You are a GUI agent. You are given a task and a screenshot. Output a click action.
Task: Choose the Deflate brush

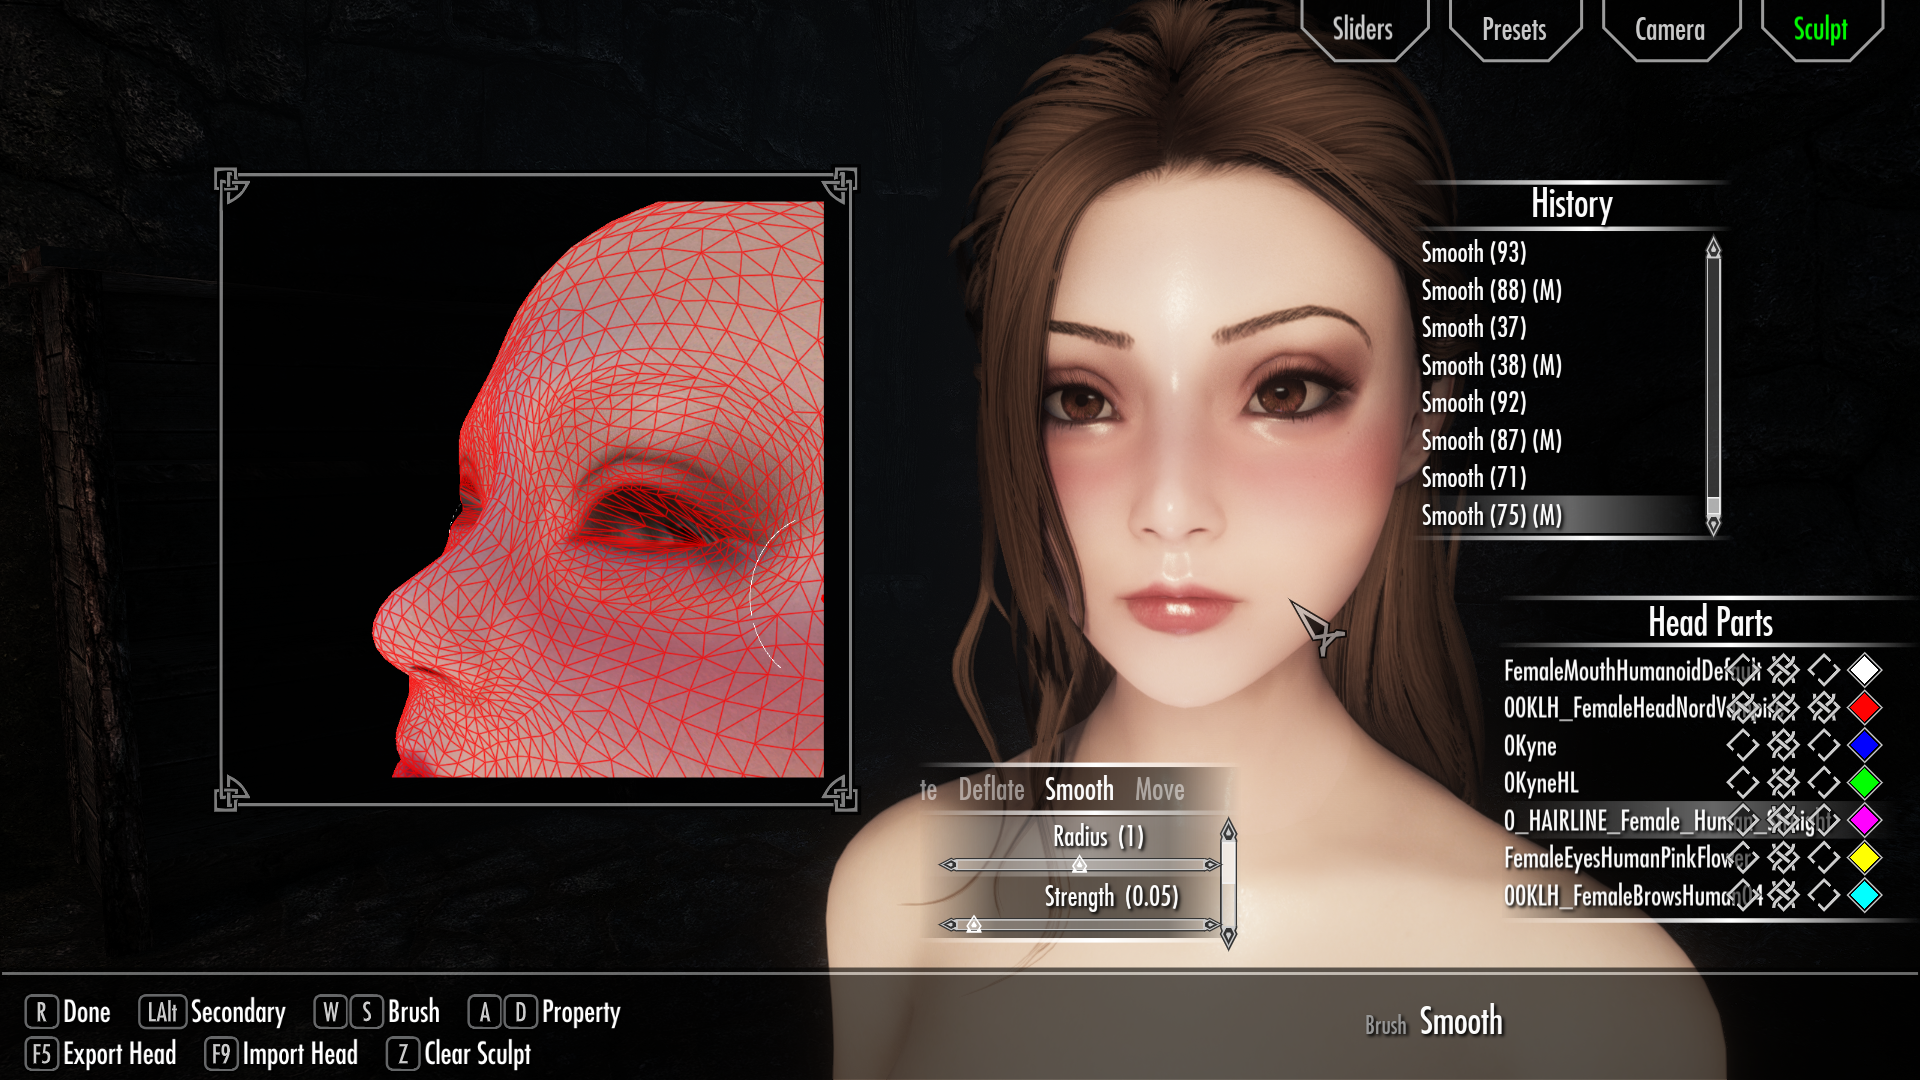point(991,790)
